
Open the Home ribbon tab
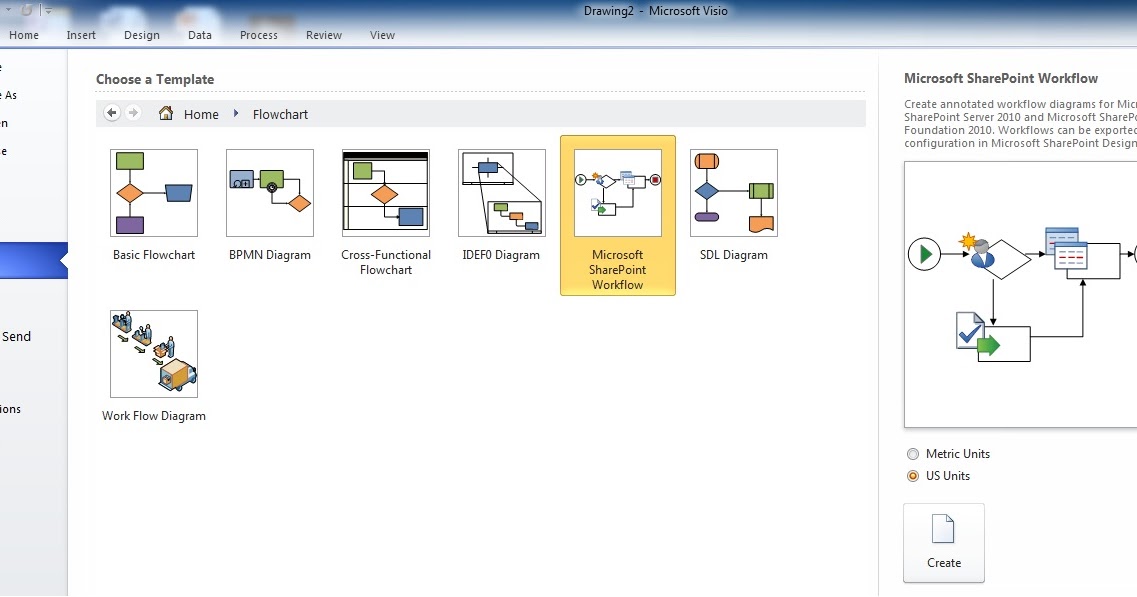point(24,35)
